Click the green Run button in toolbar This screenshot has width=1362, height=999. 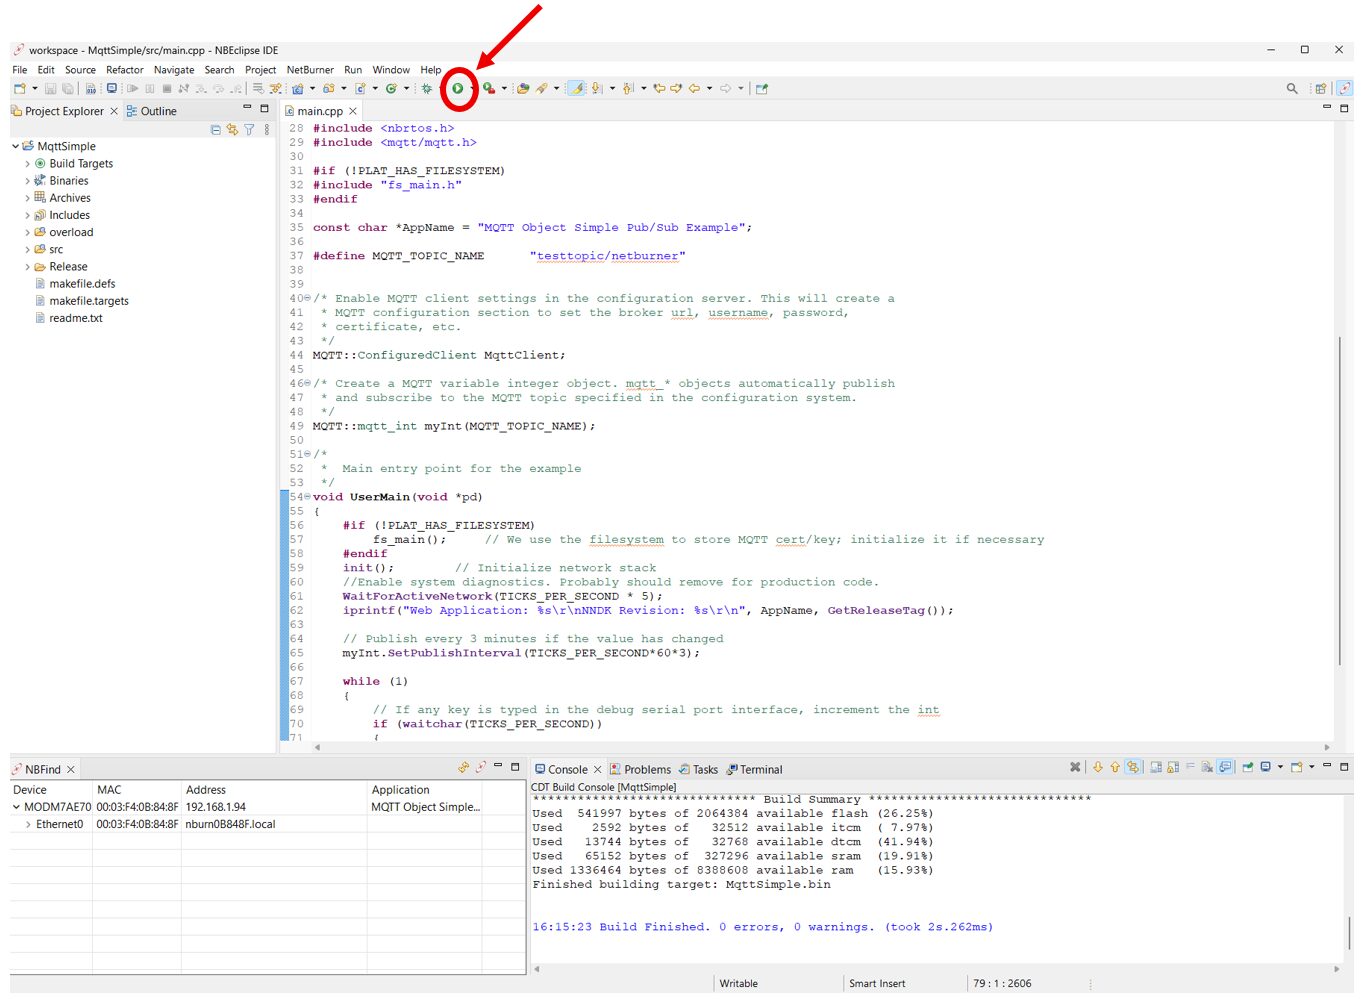pos(457,88)
